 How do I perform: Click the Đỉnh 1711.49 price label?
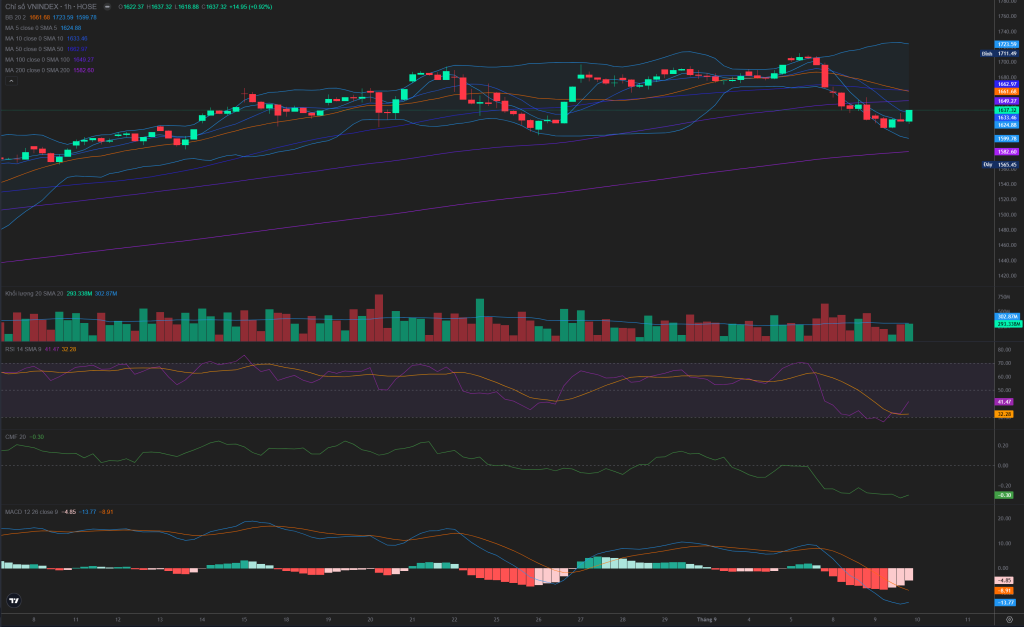1000,54
